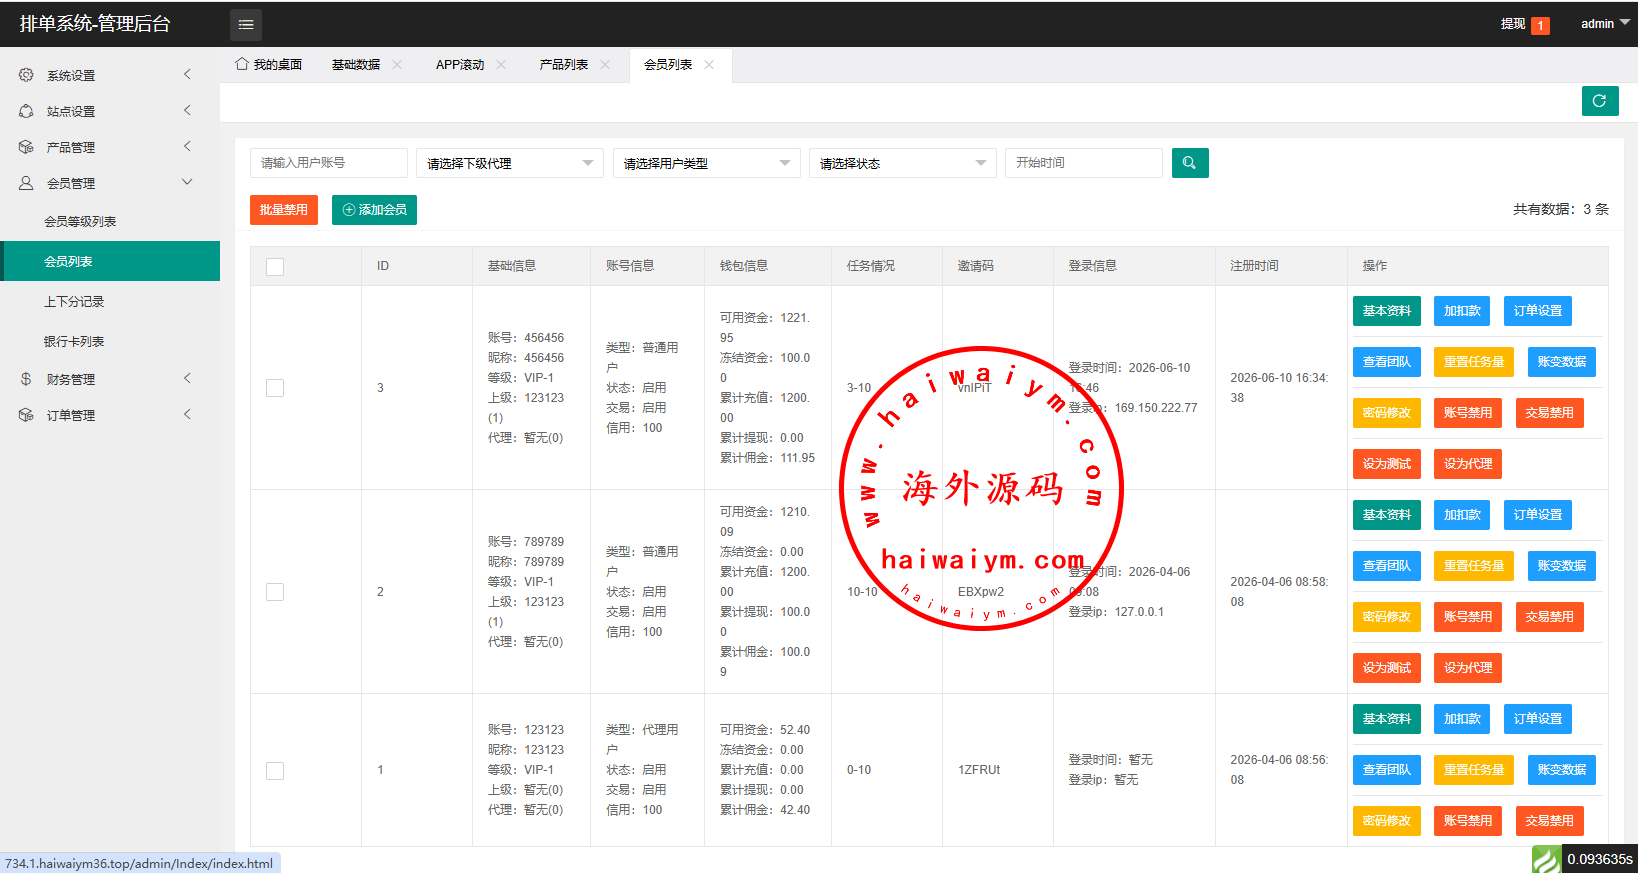The image size is (1638, 873).
Task: Expand the 产品管理 sidebar menu
Action: [x=188, y=147]
